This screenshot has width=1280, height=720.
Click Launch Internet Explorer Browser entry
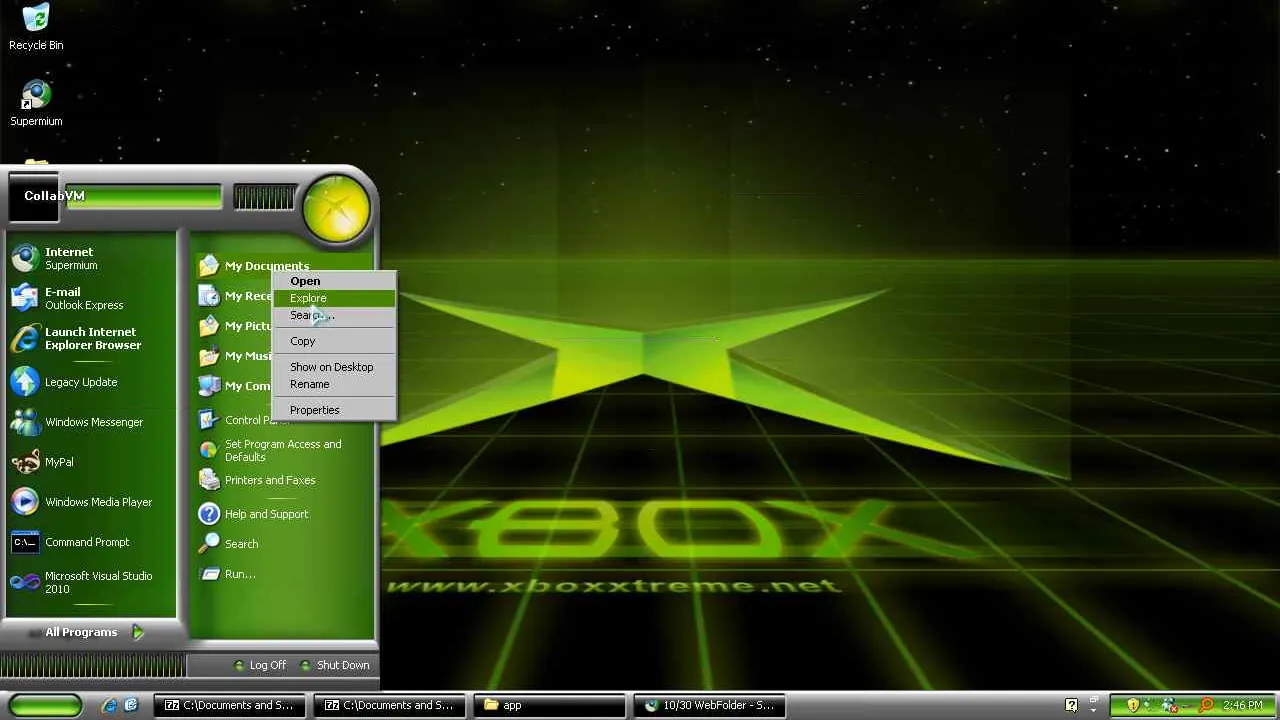(x=92, y=339)
